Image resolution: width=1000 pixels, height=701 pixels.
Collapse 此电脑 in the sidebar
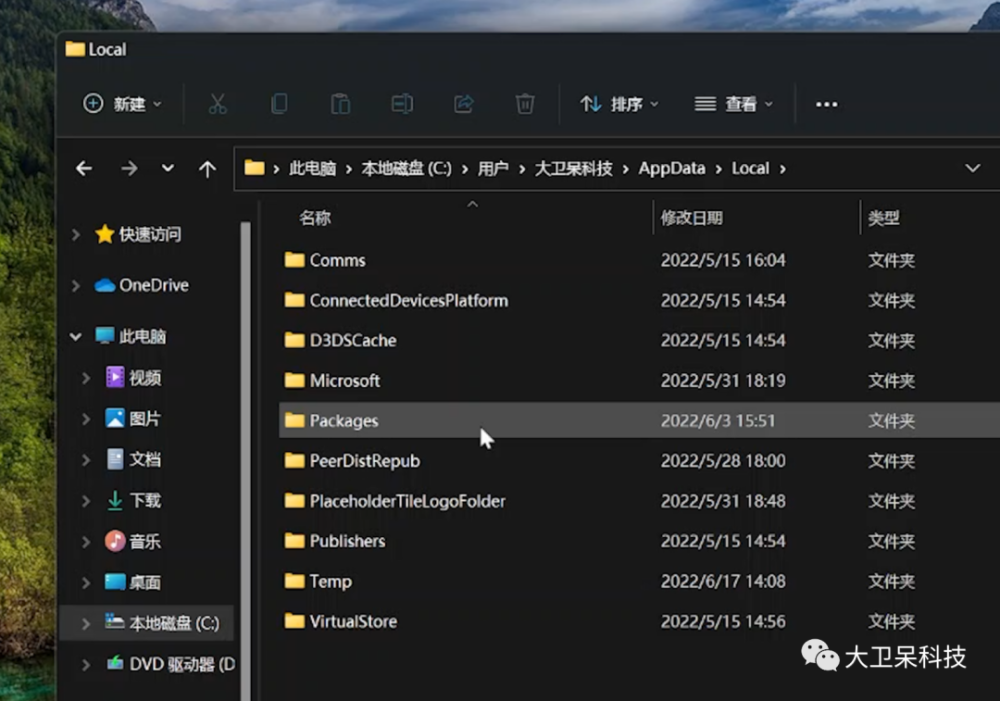click(76, 336)
